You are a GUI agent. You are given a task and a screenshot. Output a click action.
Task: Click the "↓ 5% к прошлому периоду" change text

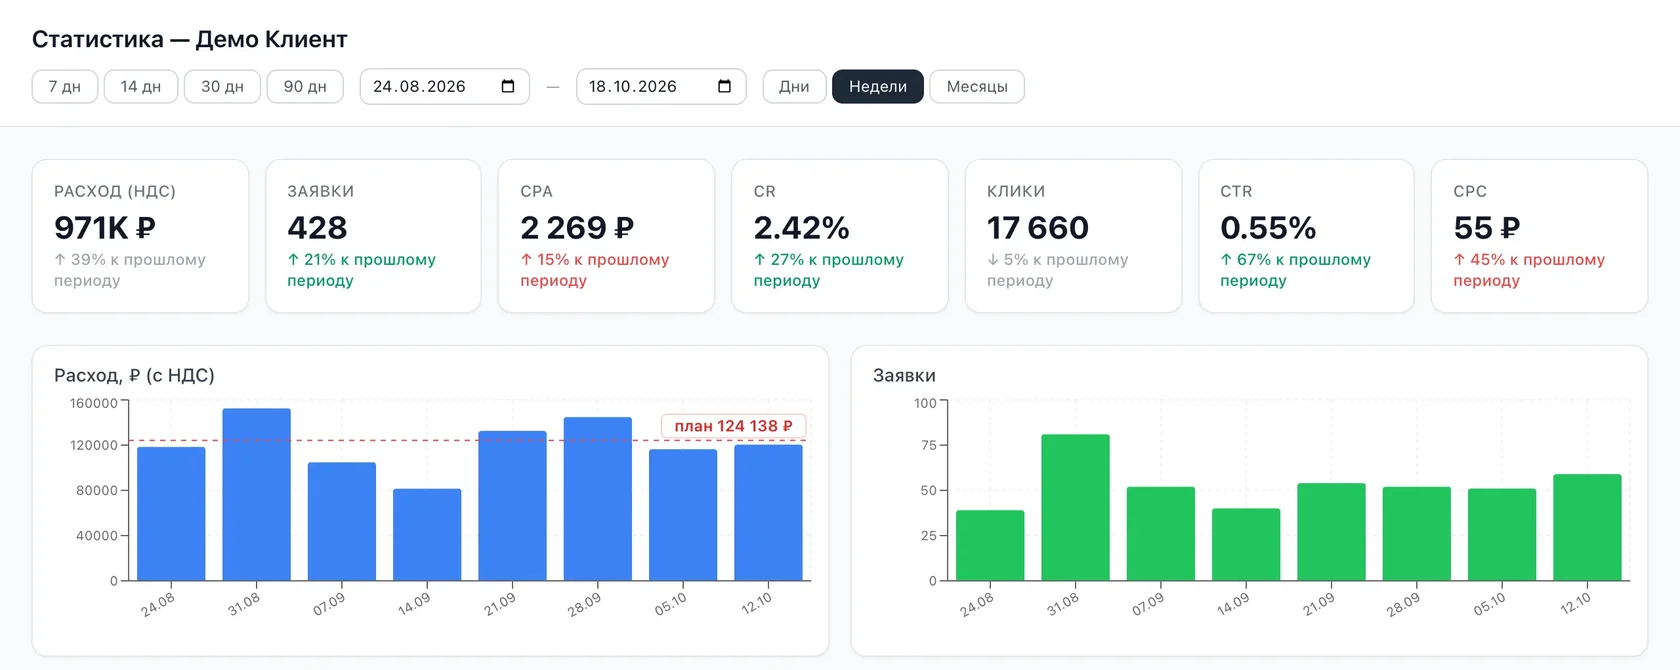[1058, 270]
